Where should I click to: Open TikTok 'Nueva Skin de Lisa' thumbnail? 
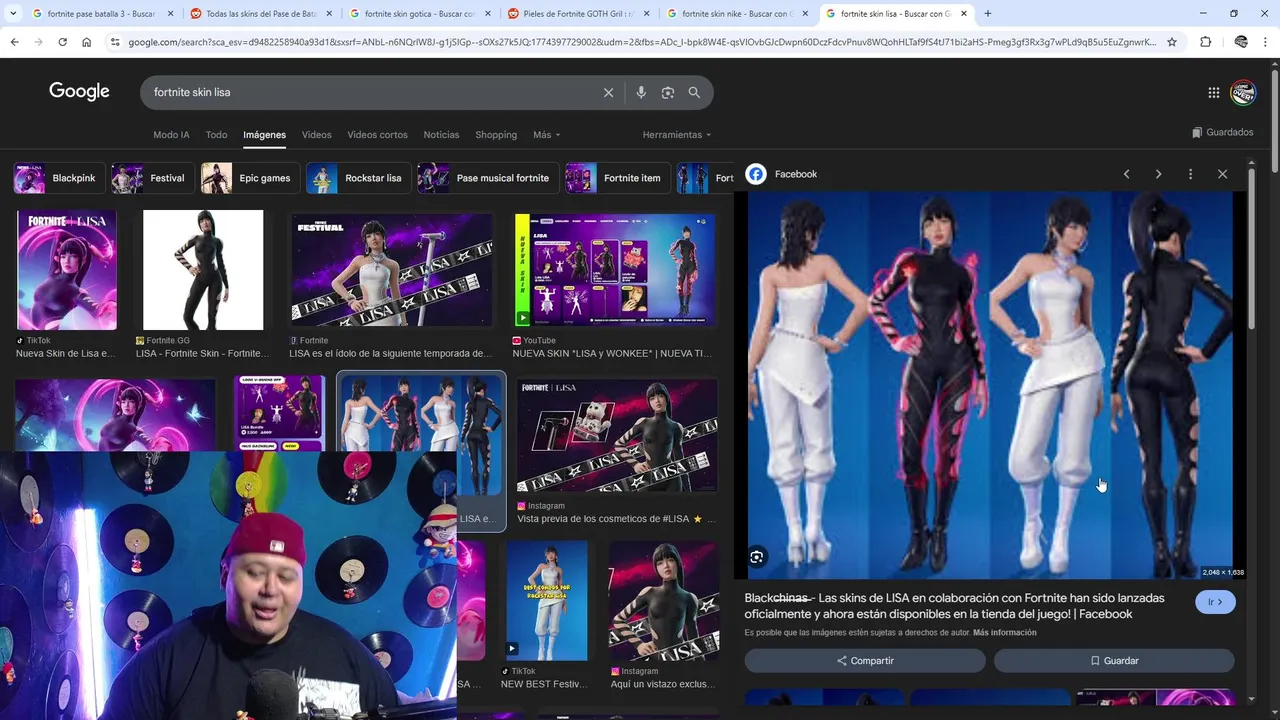point(67,270)
